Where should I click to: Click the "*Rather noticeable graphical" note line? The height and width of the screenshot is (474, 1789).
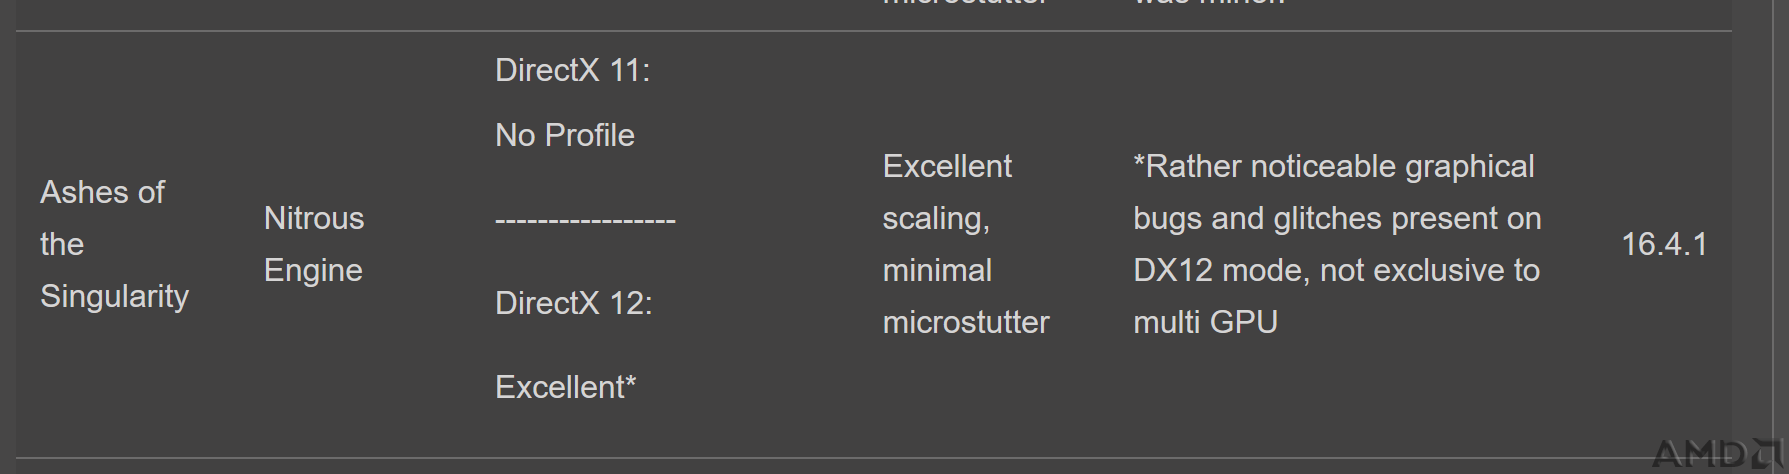[1334, 166]
